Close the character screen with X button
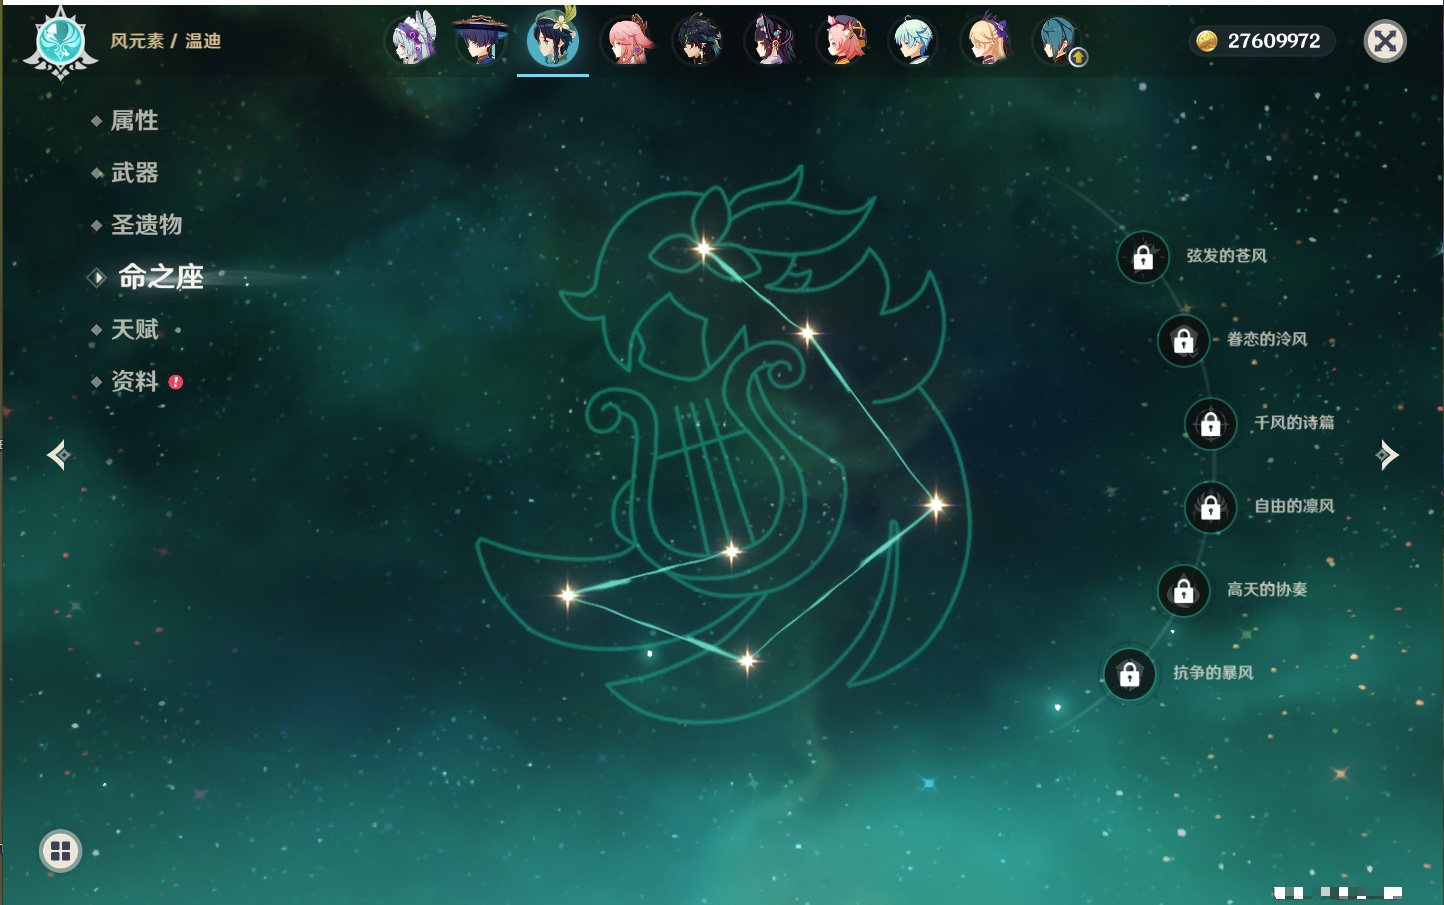Screen dimensions: 1444x905 [1385, 41]
